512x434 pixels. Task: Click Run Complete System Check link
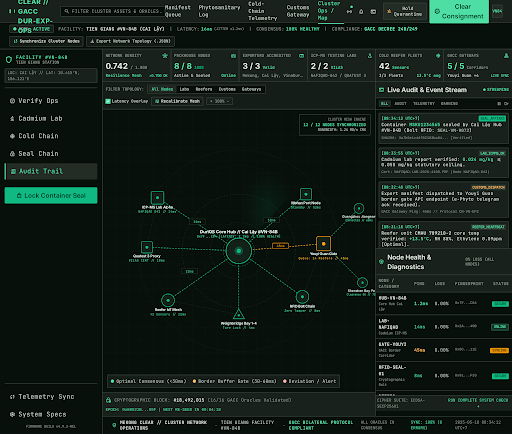478,403
